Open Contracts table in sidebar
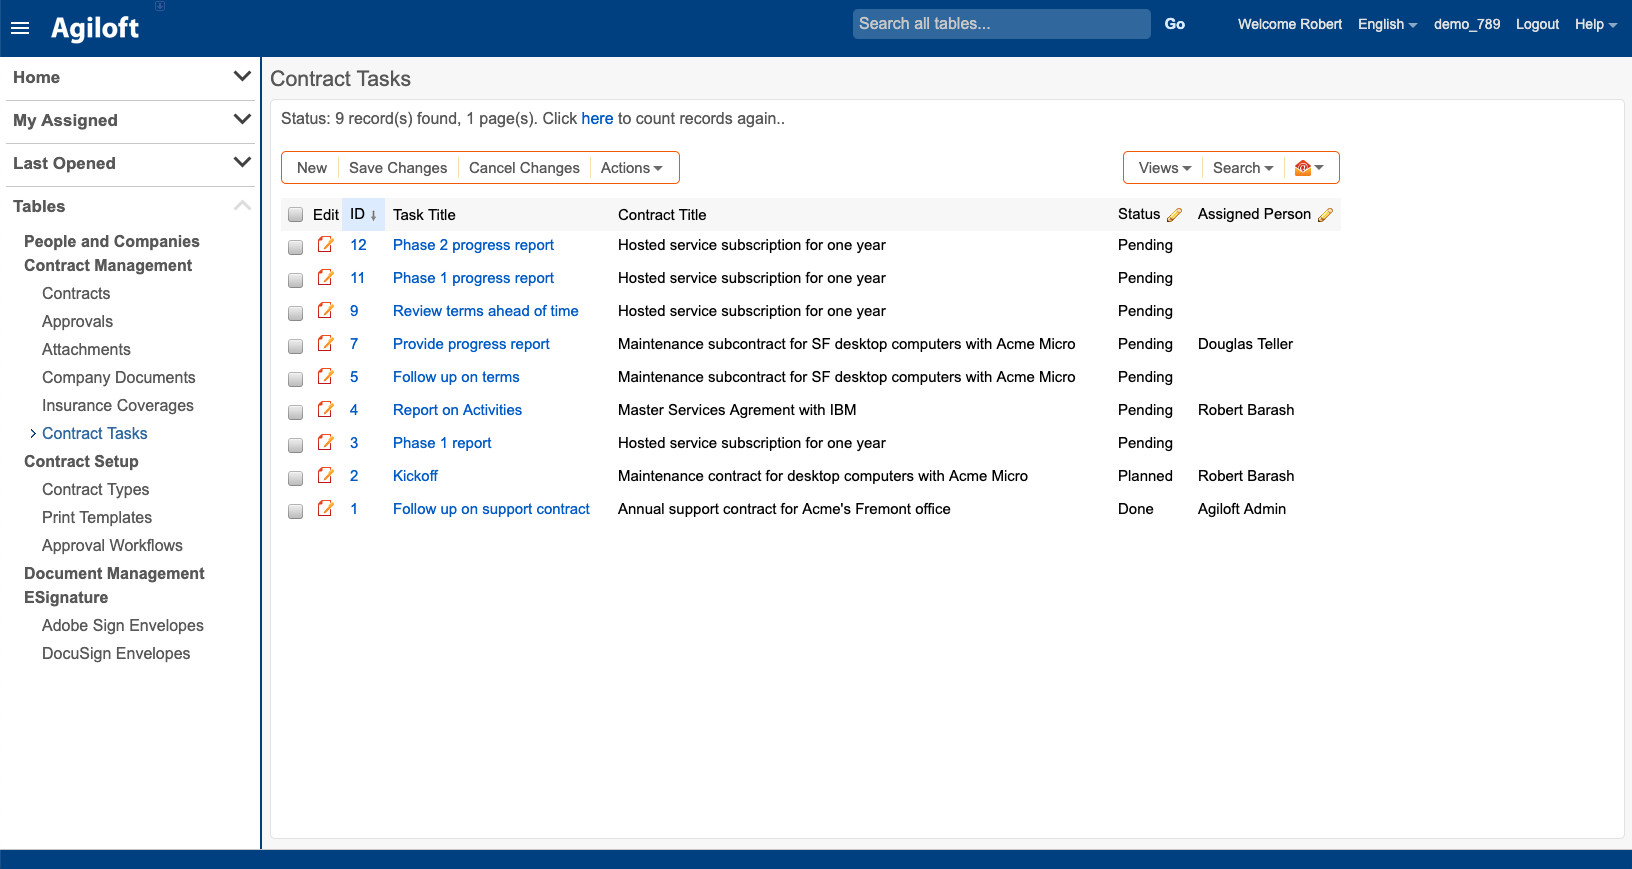This screenshot has width=1632, height=869. (x=76, y=293)
